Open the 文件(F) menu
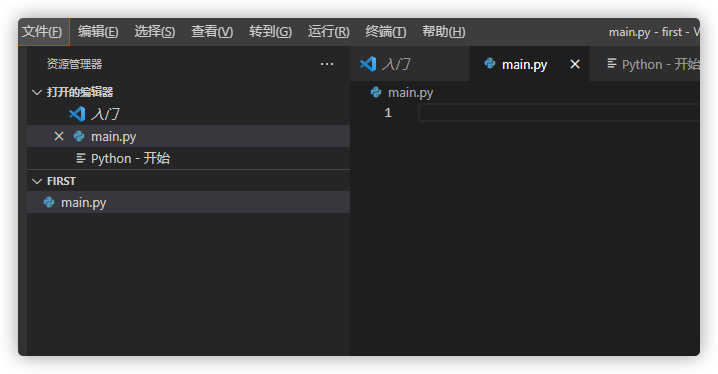This screenshot has width=718, height=374. (42, 32)
